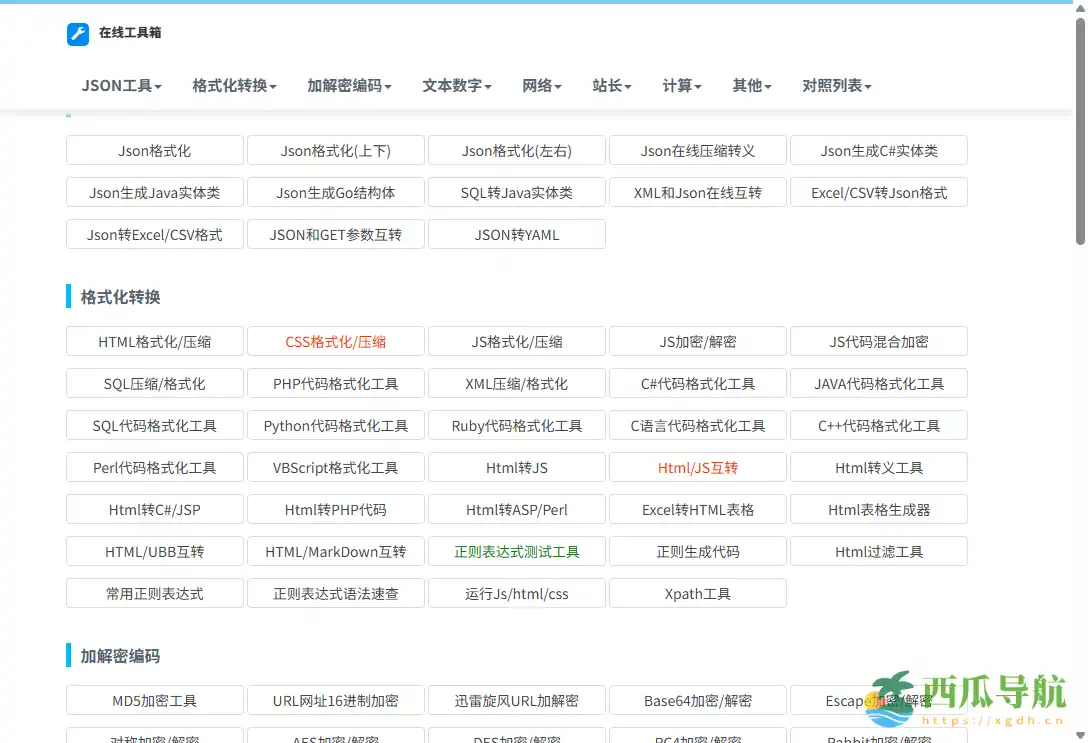Open the 网络 navigation menu
Image resolution: width=1088 pixels, height=743 pixels.
[x=541, y=86]
